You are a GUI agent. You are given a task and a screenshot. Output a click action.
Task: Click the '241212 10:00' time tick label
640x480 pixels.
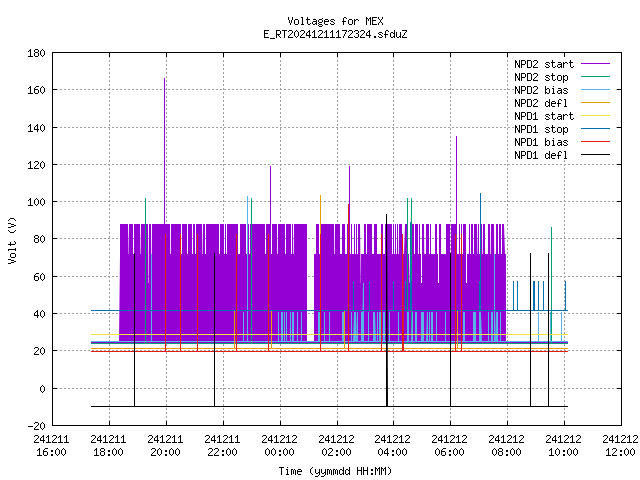(x=563, y=446)
